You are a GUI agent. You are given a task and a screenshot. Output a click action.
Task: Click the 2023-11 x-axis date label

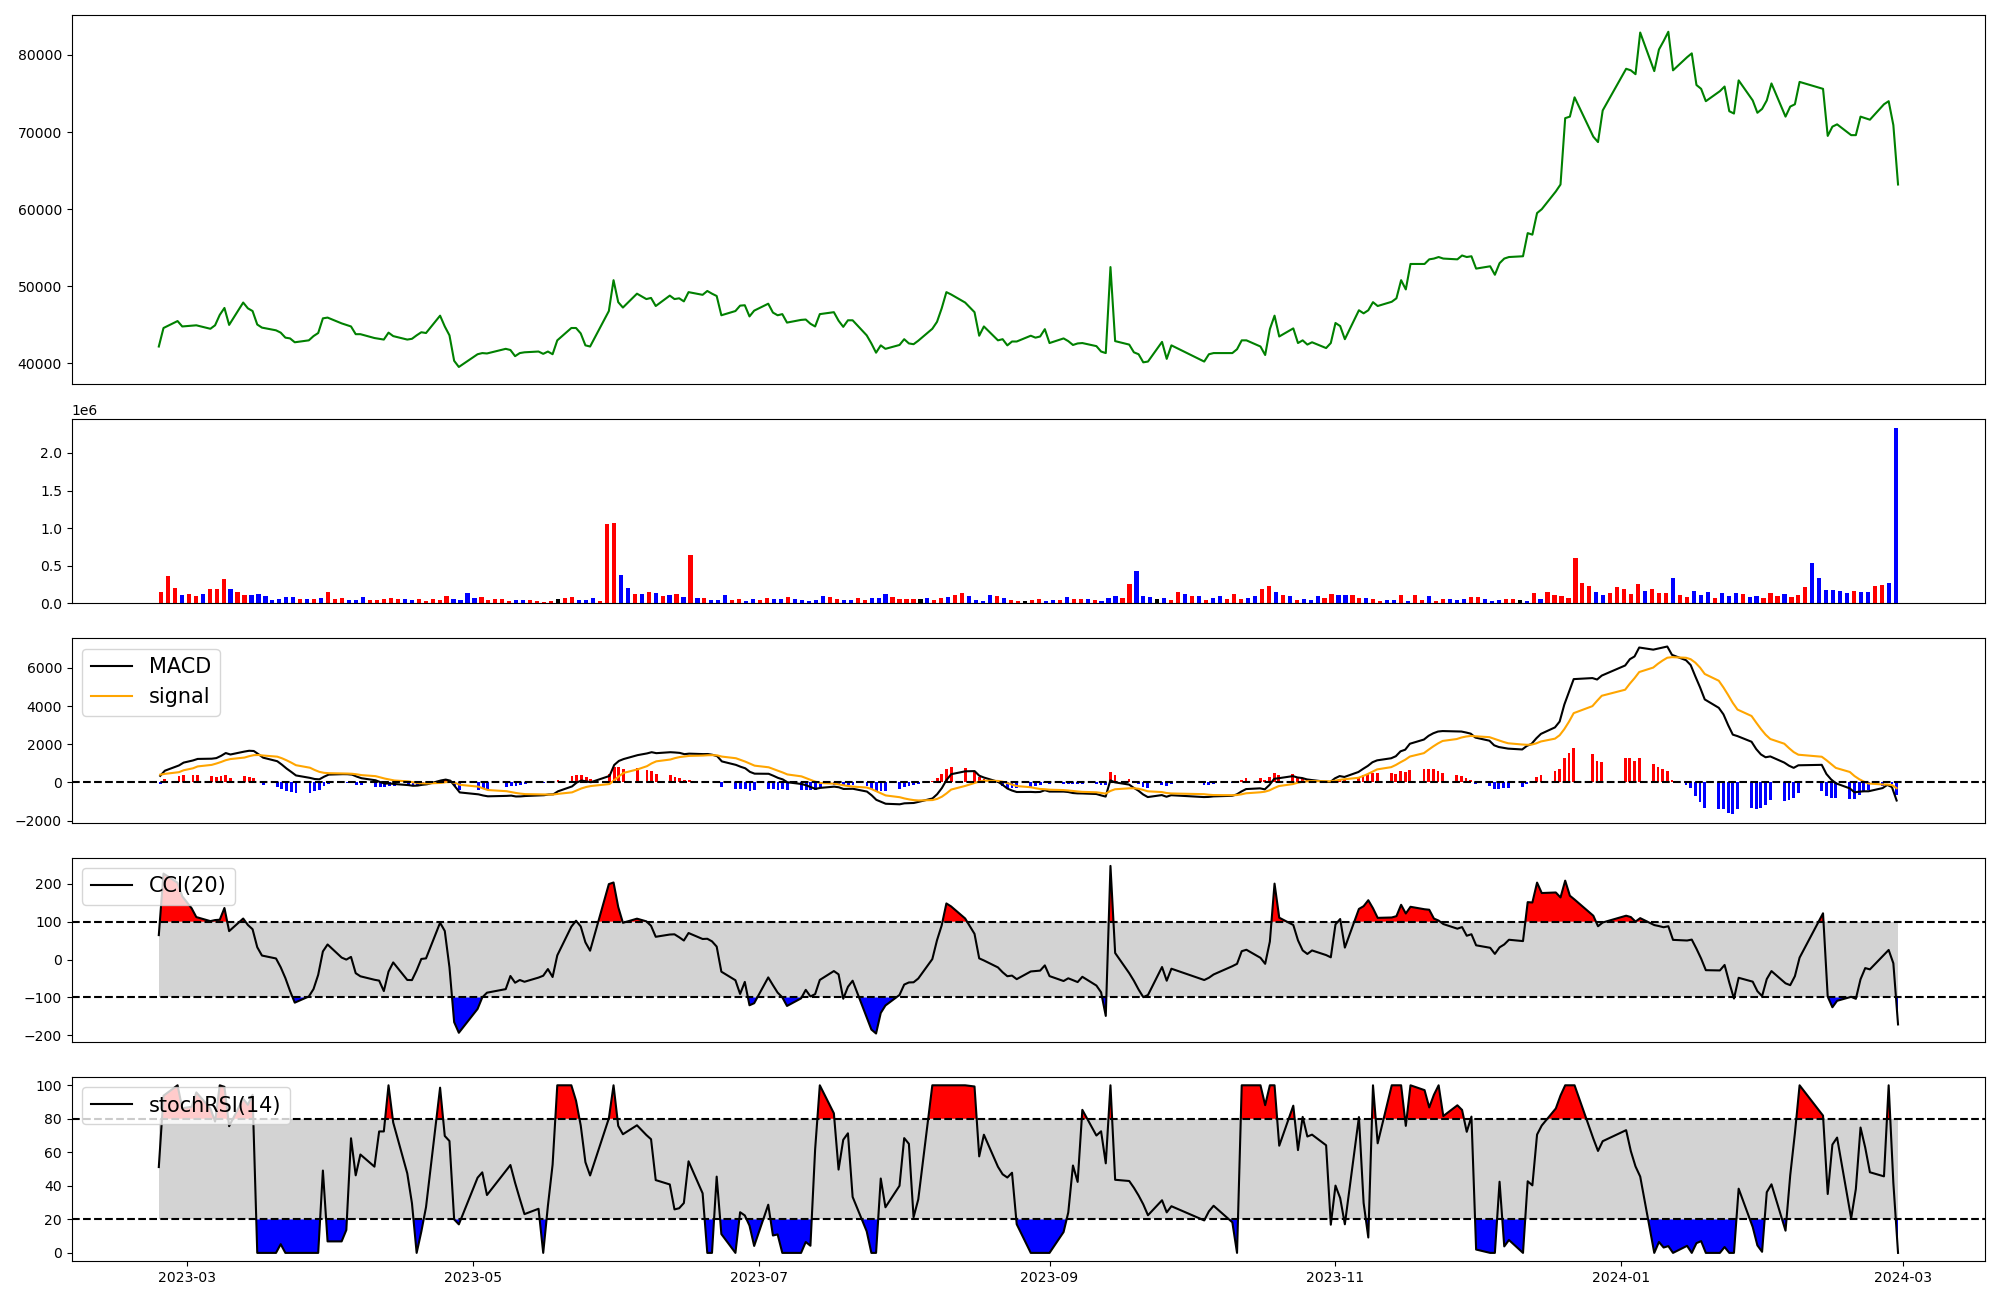point(1335,1277)
